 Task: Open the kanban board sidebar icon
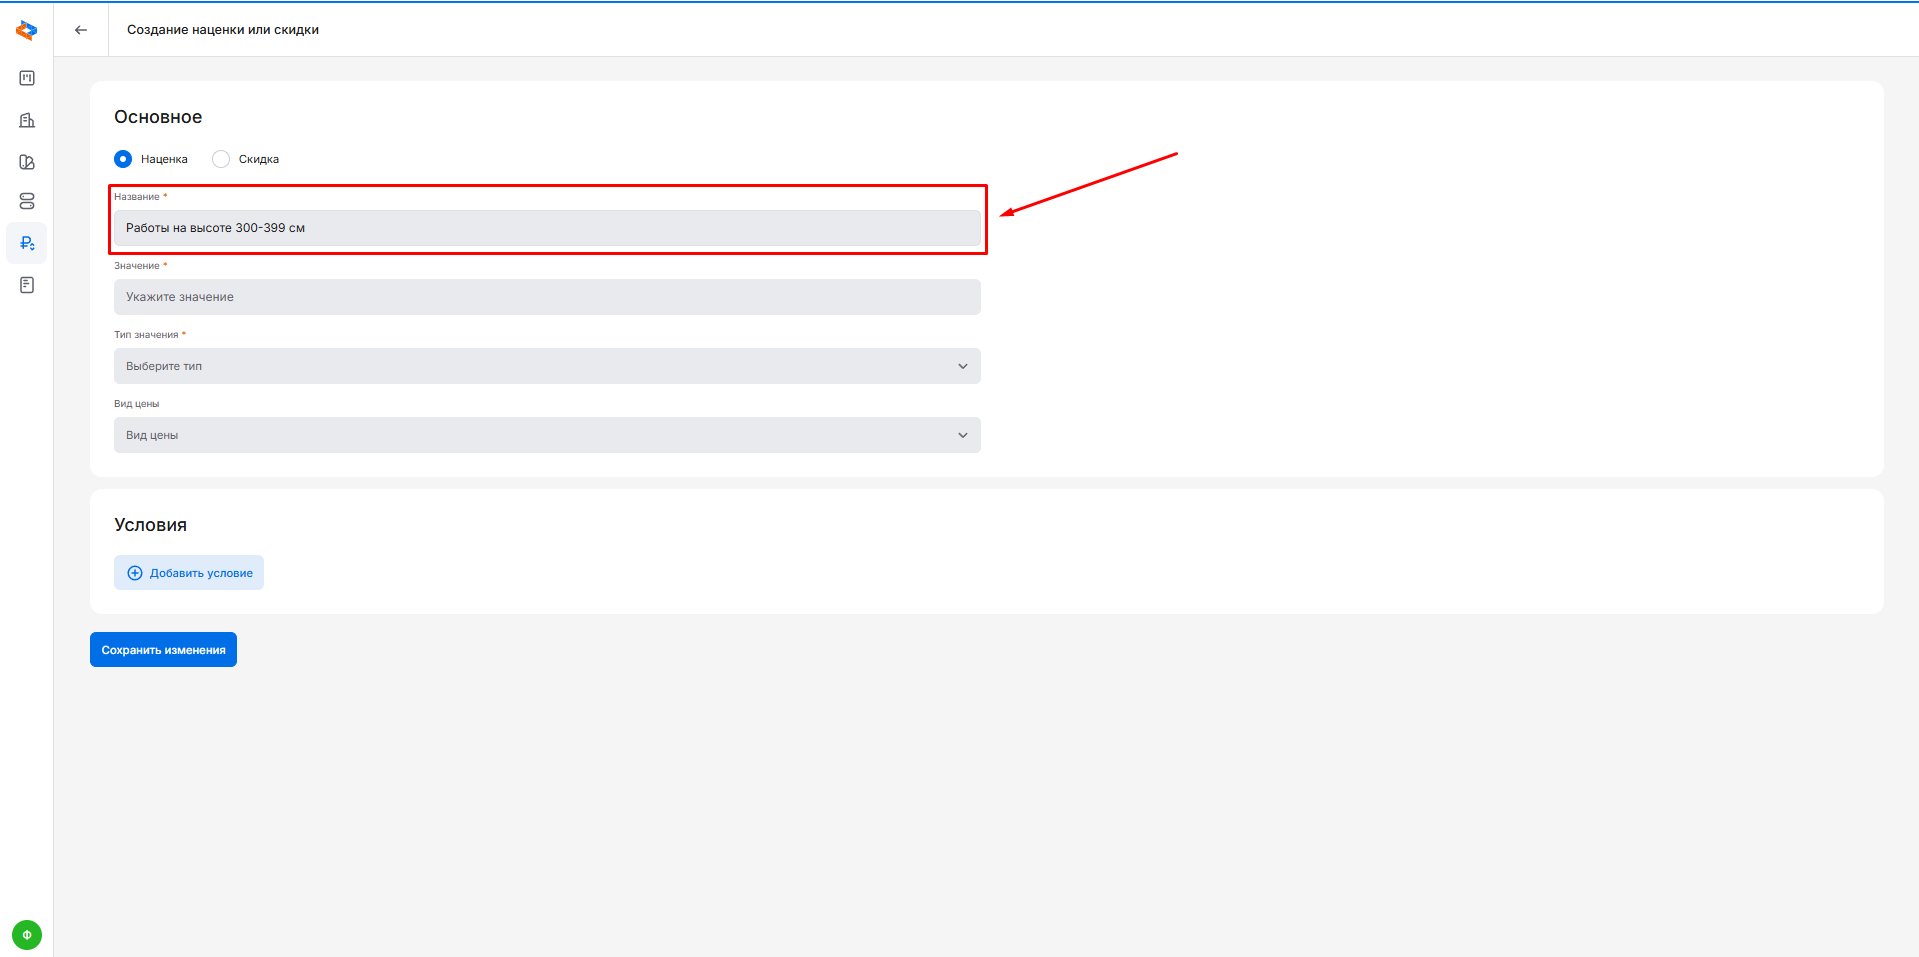(27, 78)
